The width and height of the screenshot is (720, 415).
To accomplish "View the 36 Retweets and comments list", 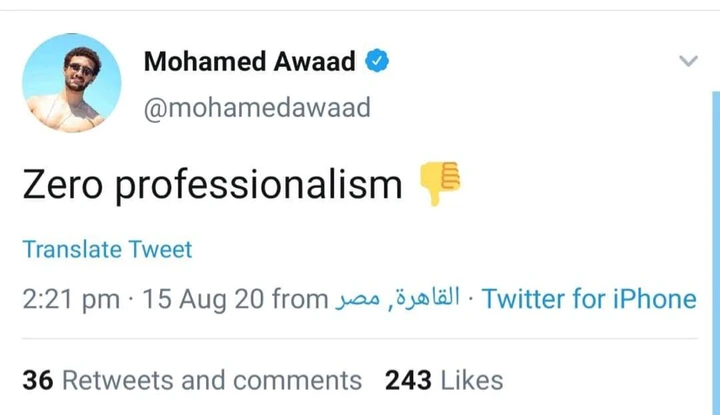I will 192,380.
